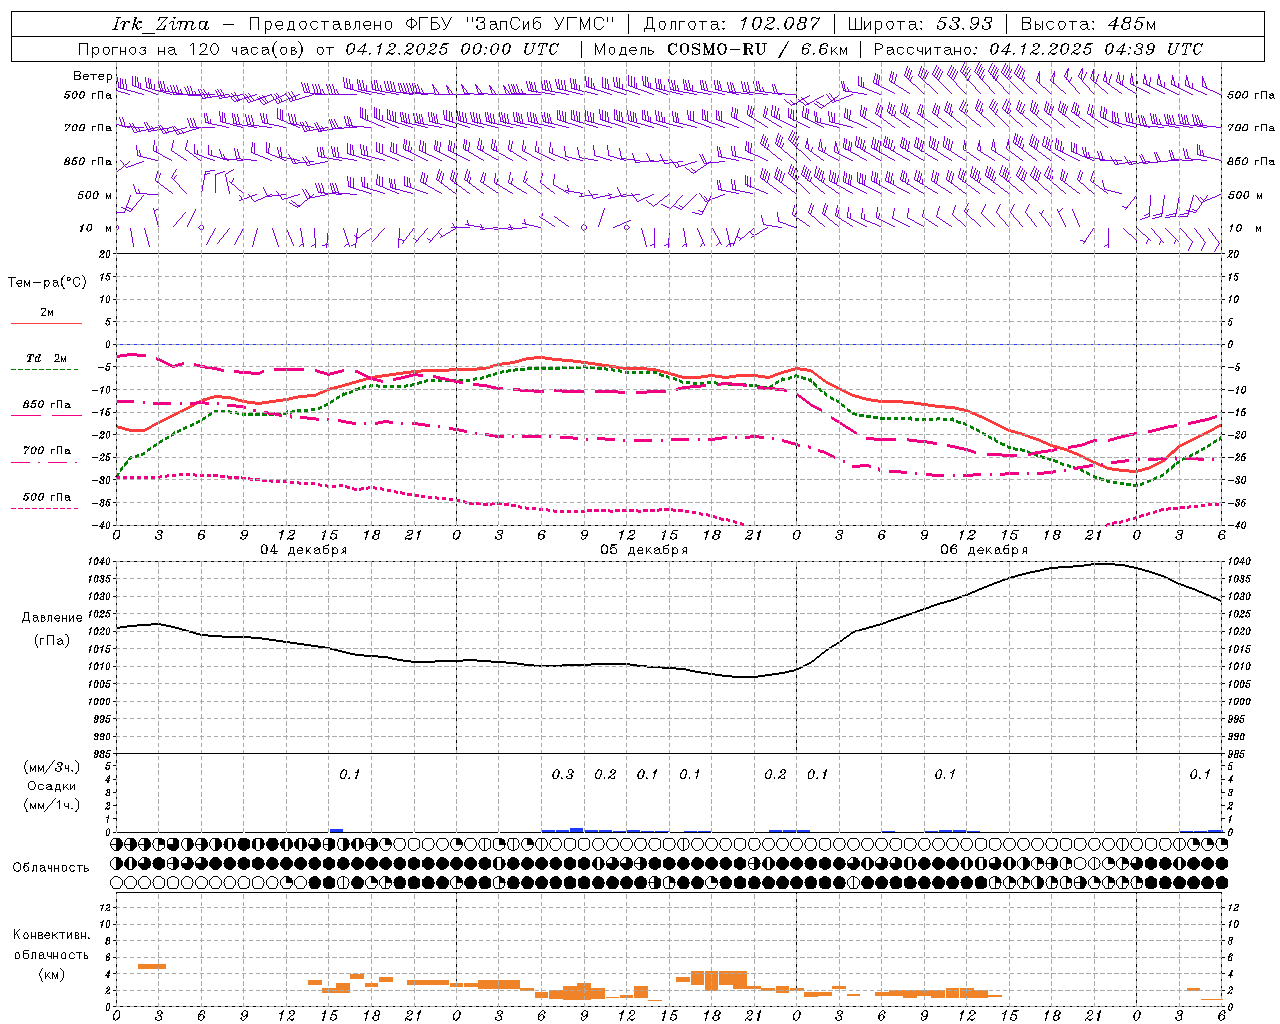Click the (мм/3ч.) unit label

(x=52, y=767)
